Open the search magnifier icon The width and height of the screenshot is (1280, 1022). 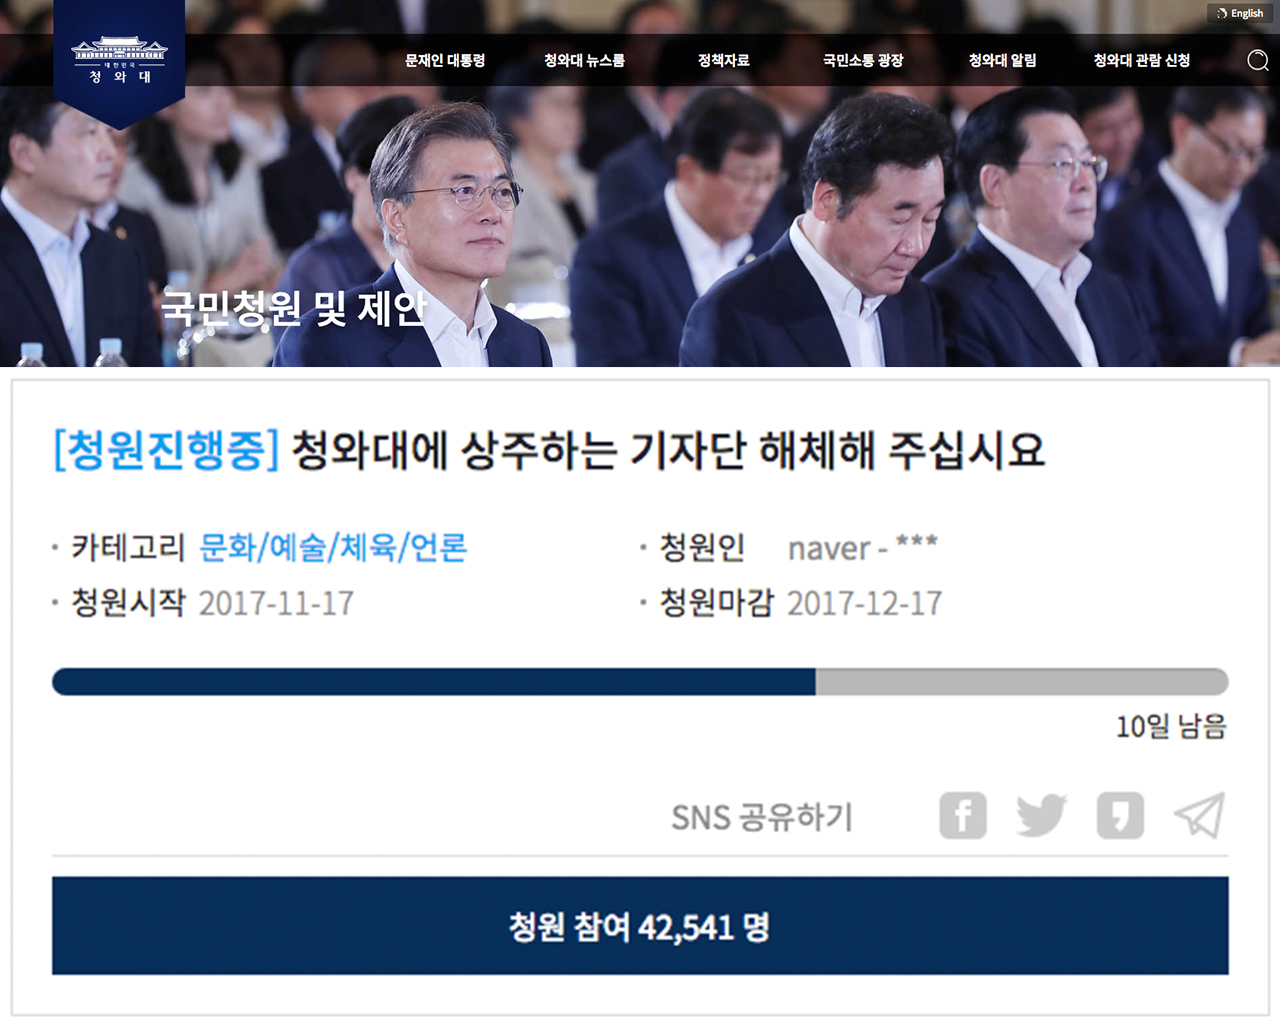click(1258, 60)
